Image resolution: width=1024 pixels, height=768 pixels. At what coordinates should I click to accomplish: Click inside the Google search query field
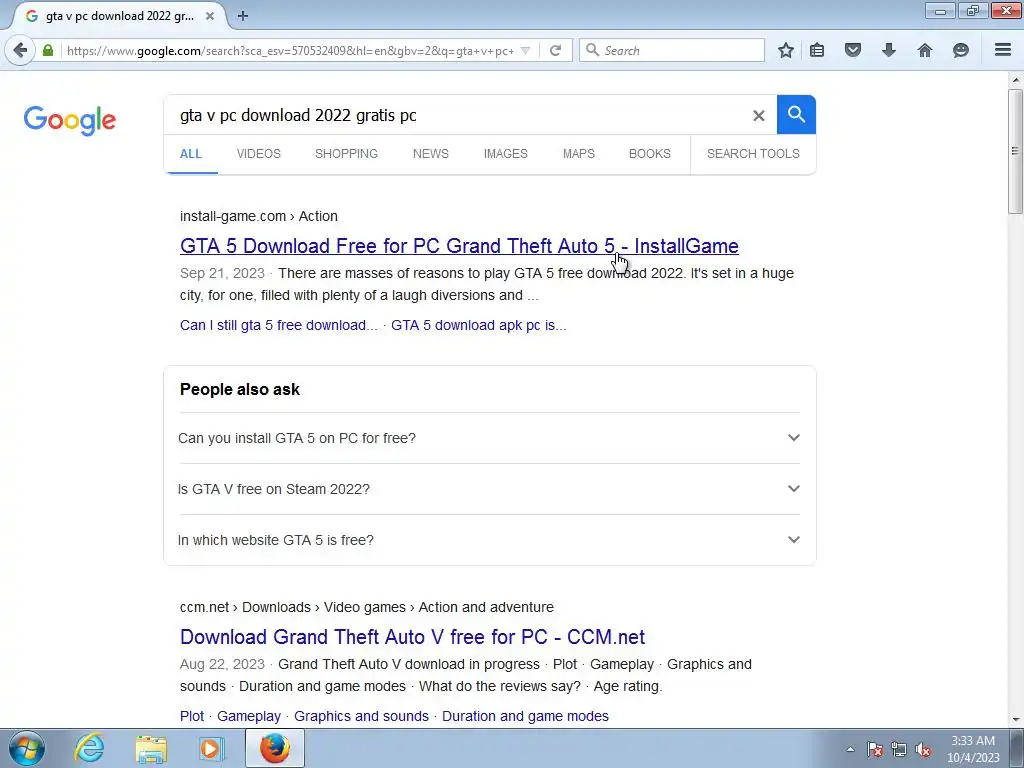457,115
